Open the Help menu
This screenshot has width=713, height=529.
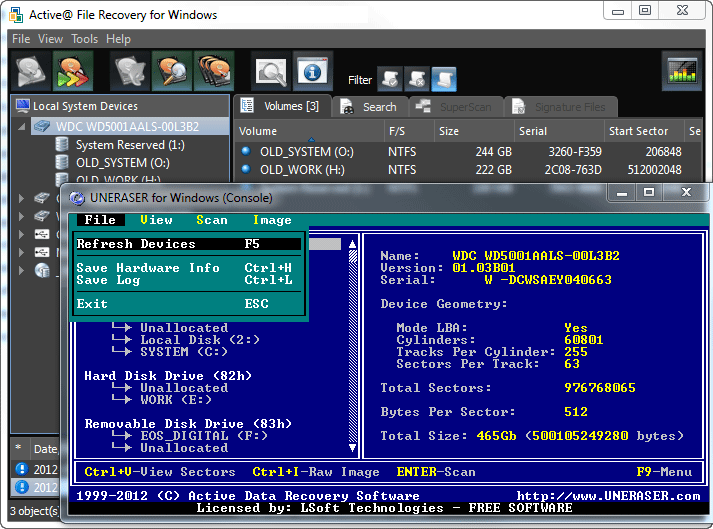pos(118,39)
